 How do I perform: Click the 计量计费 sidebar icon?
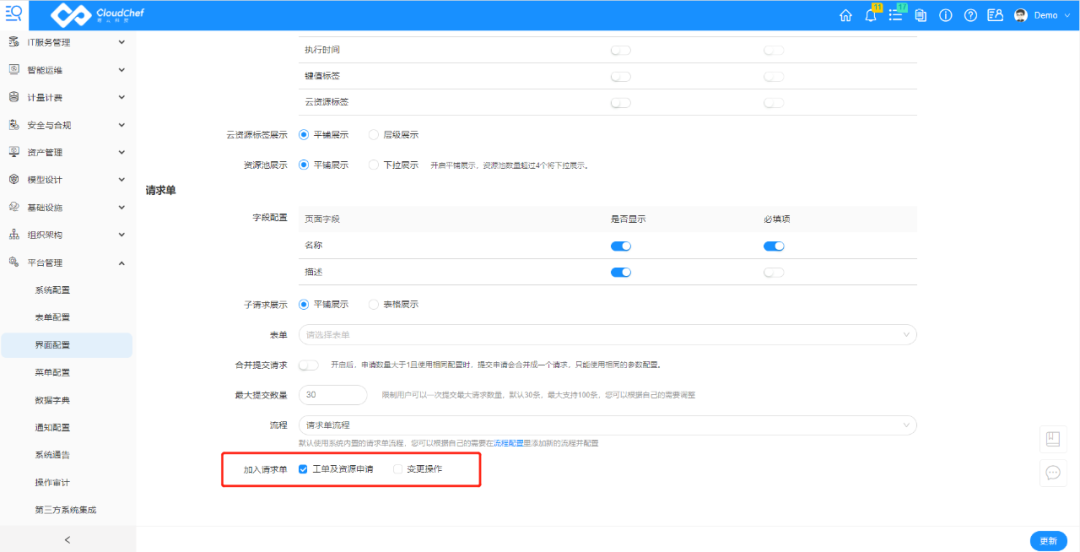coord(13,97)
